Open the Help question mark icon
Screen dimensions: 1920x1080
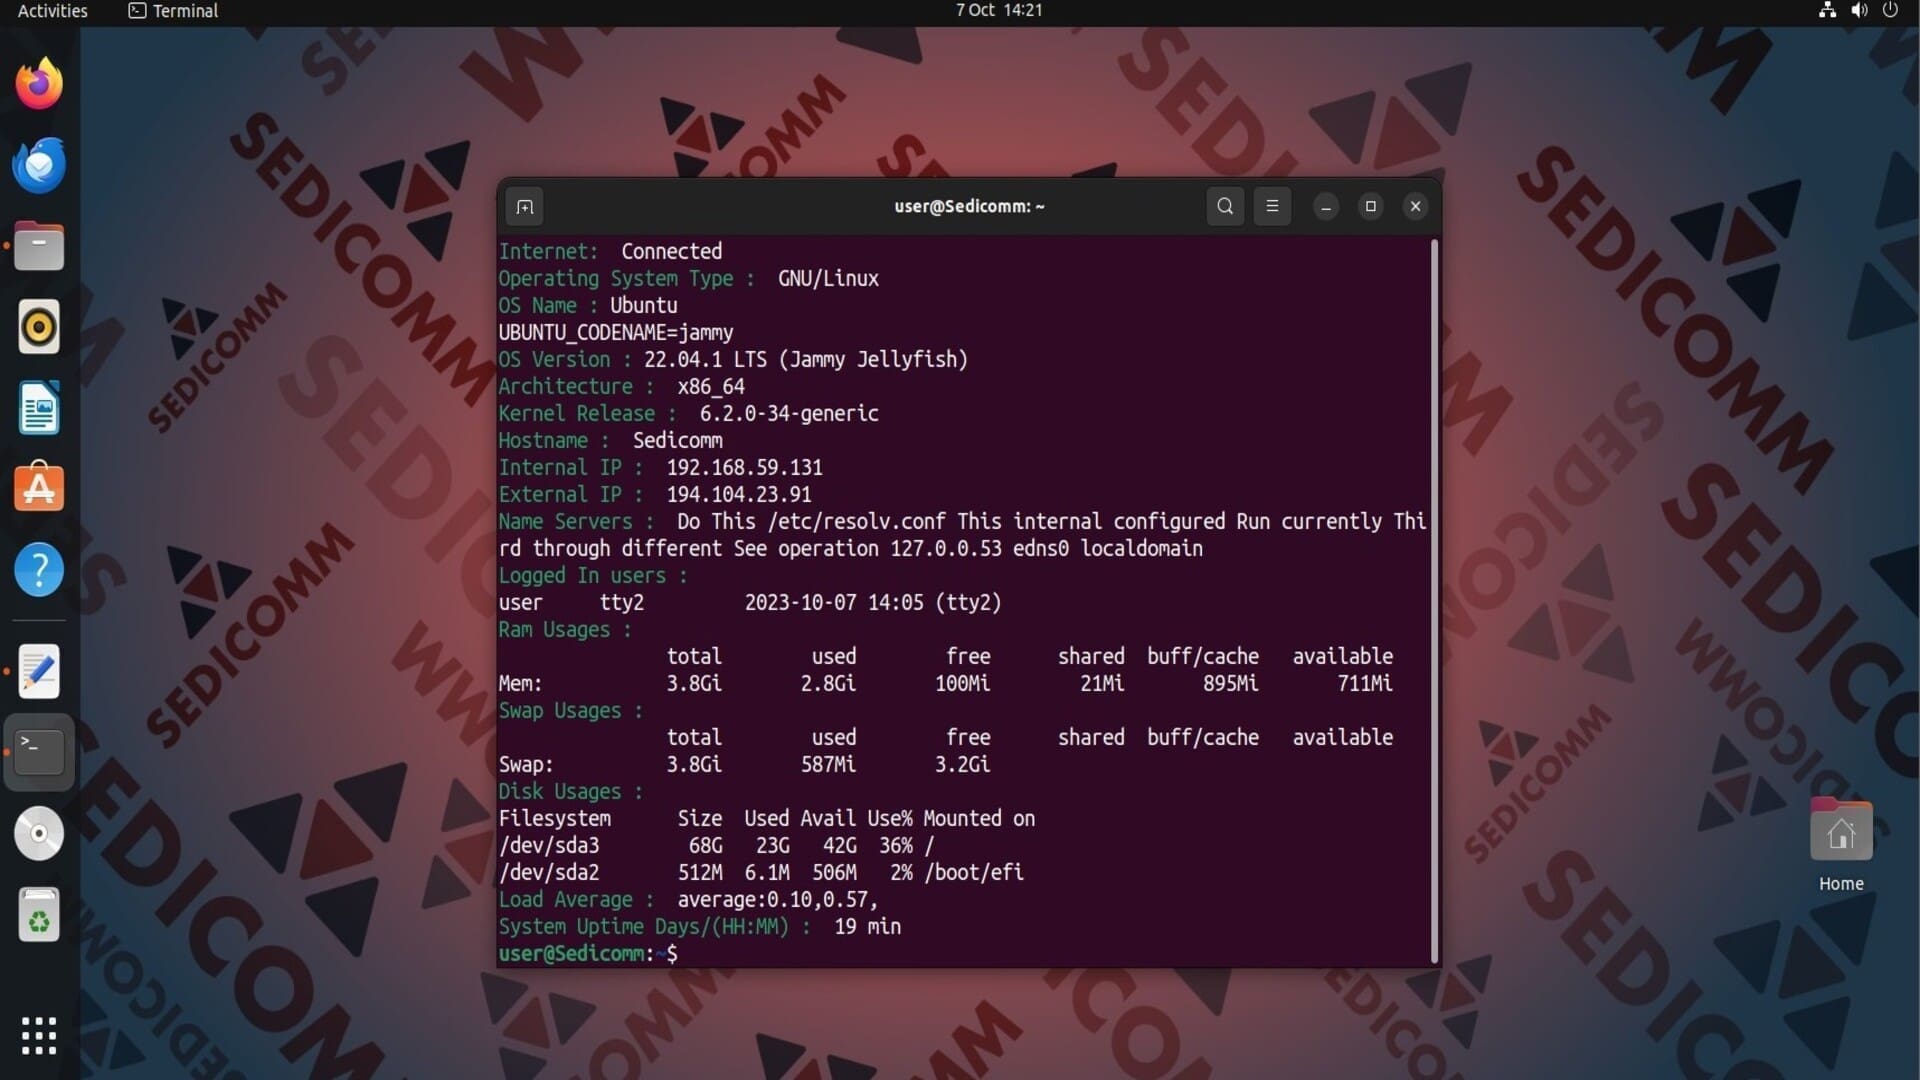(39, 570)
